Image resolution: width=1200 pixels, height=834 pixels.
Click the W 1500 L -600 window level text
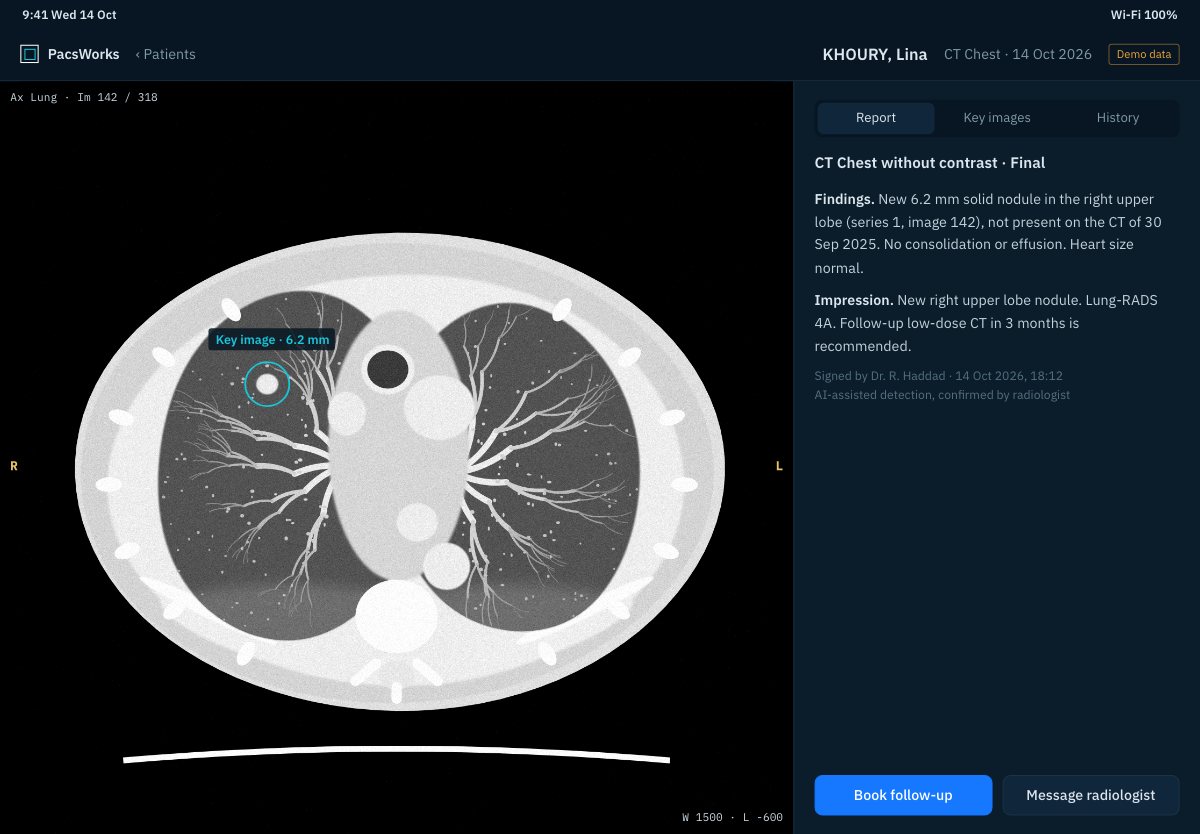[732, 817]
